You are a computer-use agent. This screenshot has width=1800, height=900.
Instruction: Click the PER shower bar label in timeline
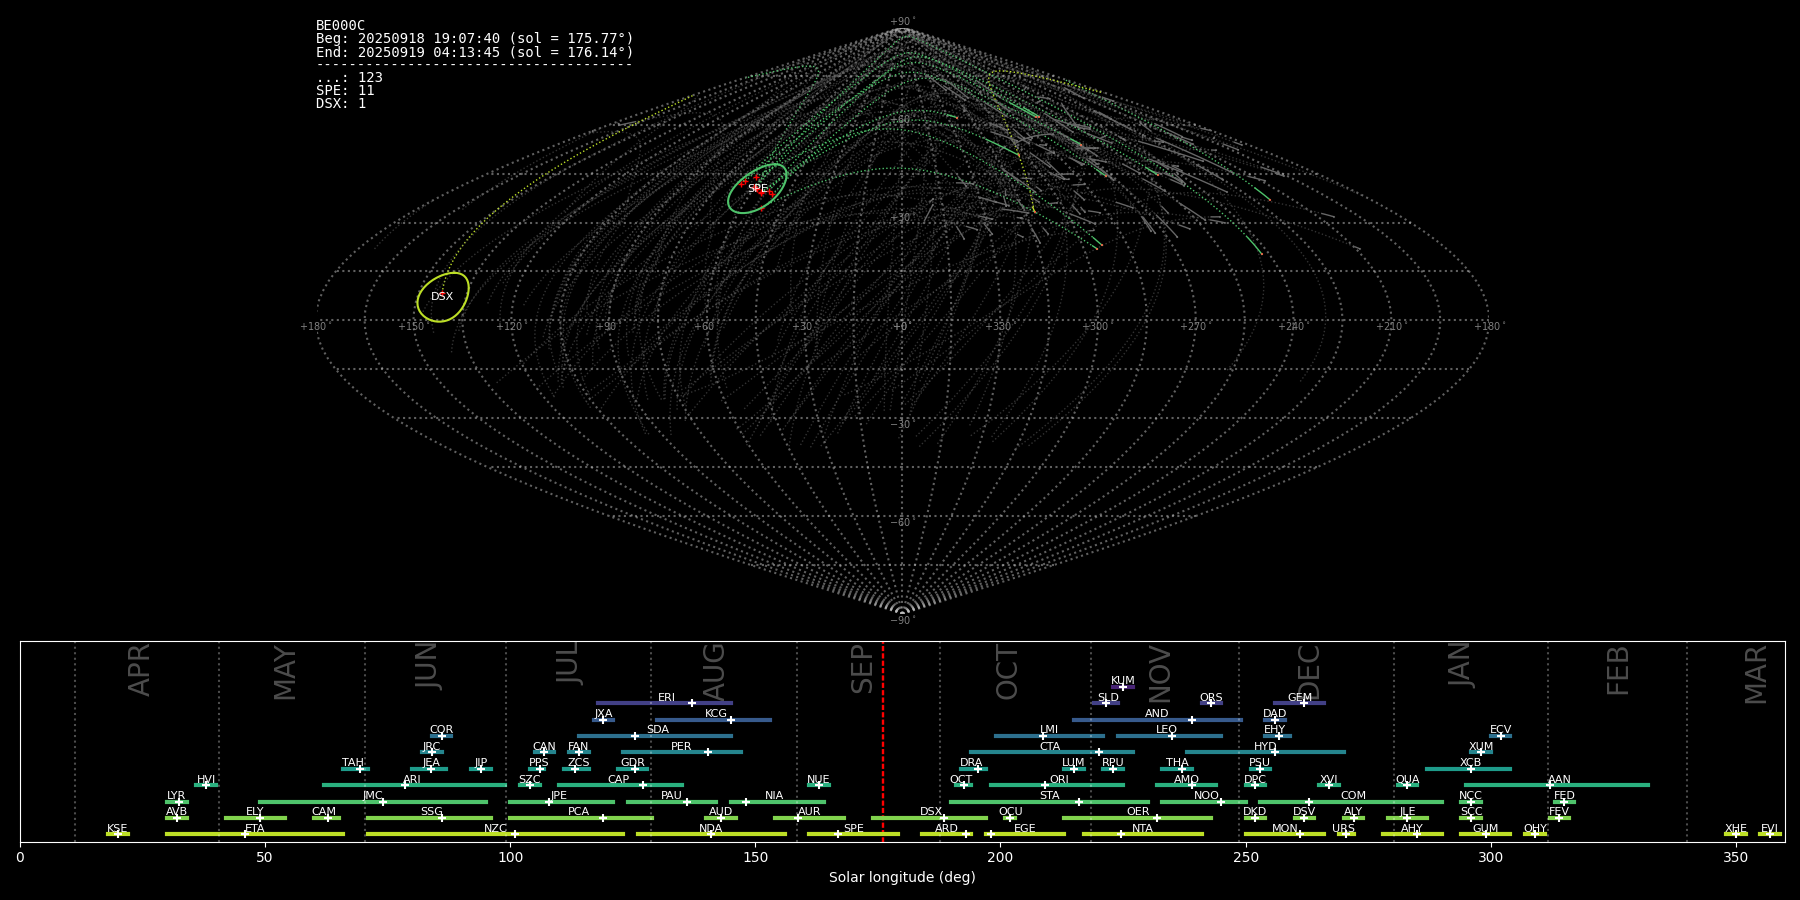click(681, 747)
